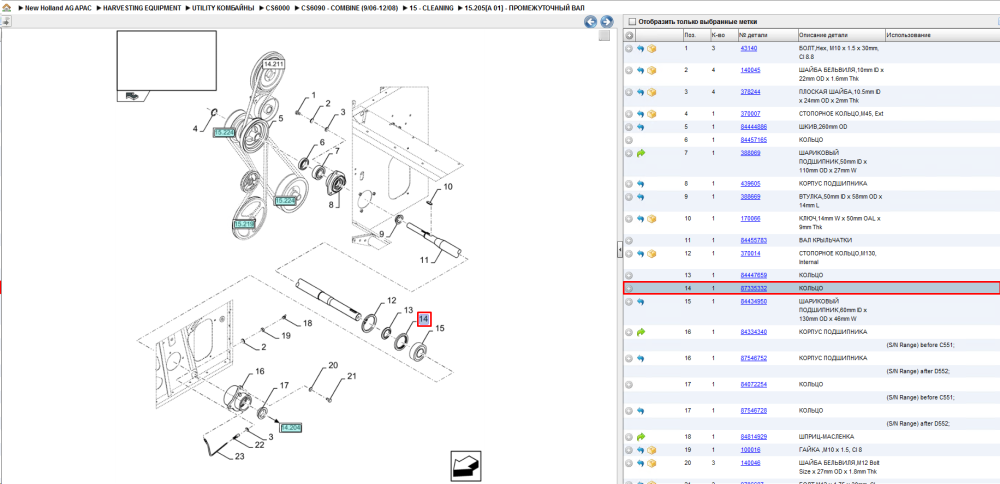Click the yellow box icon in row 170066
Viewport: 1000px width, 484px height.
(x=652, y=219)
